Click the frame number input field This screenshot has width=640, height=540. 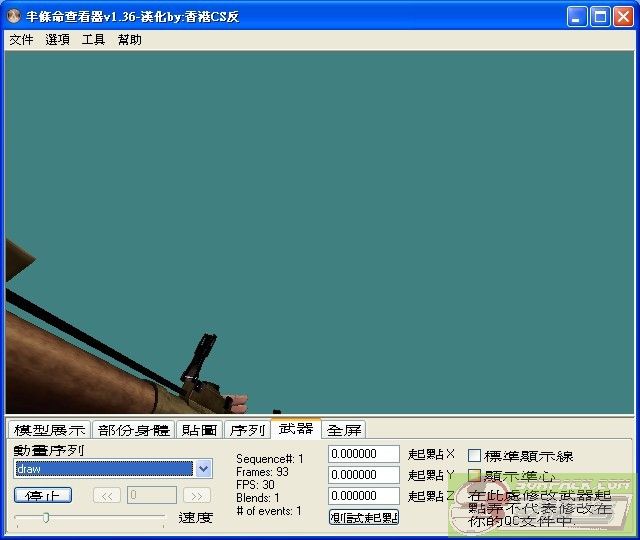click(x=152, y=495)
